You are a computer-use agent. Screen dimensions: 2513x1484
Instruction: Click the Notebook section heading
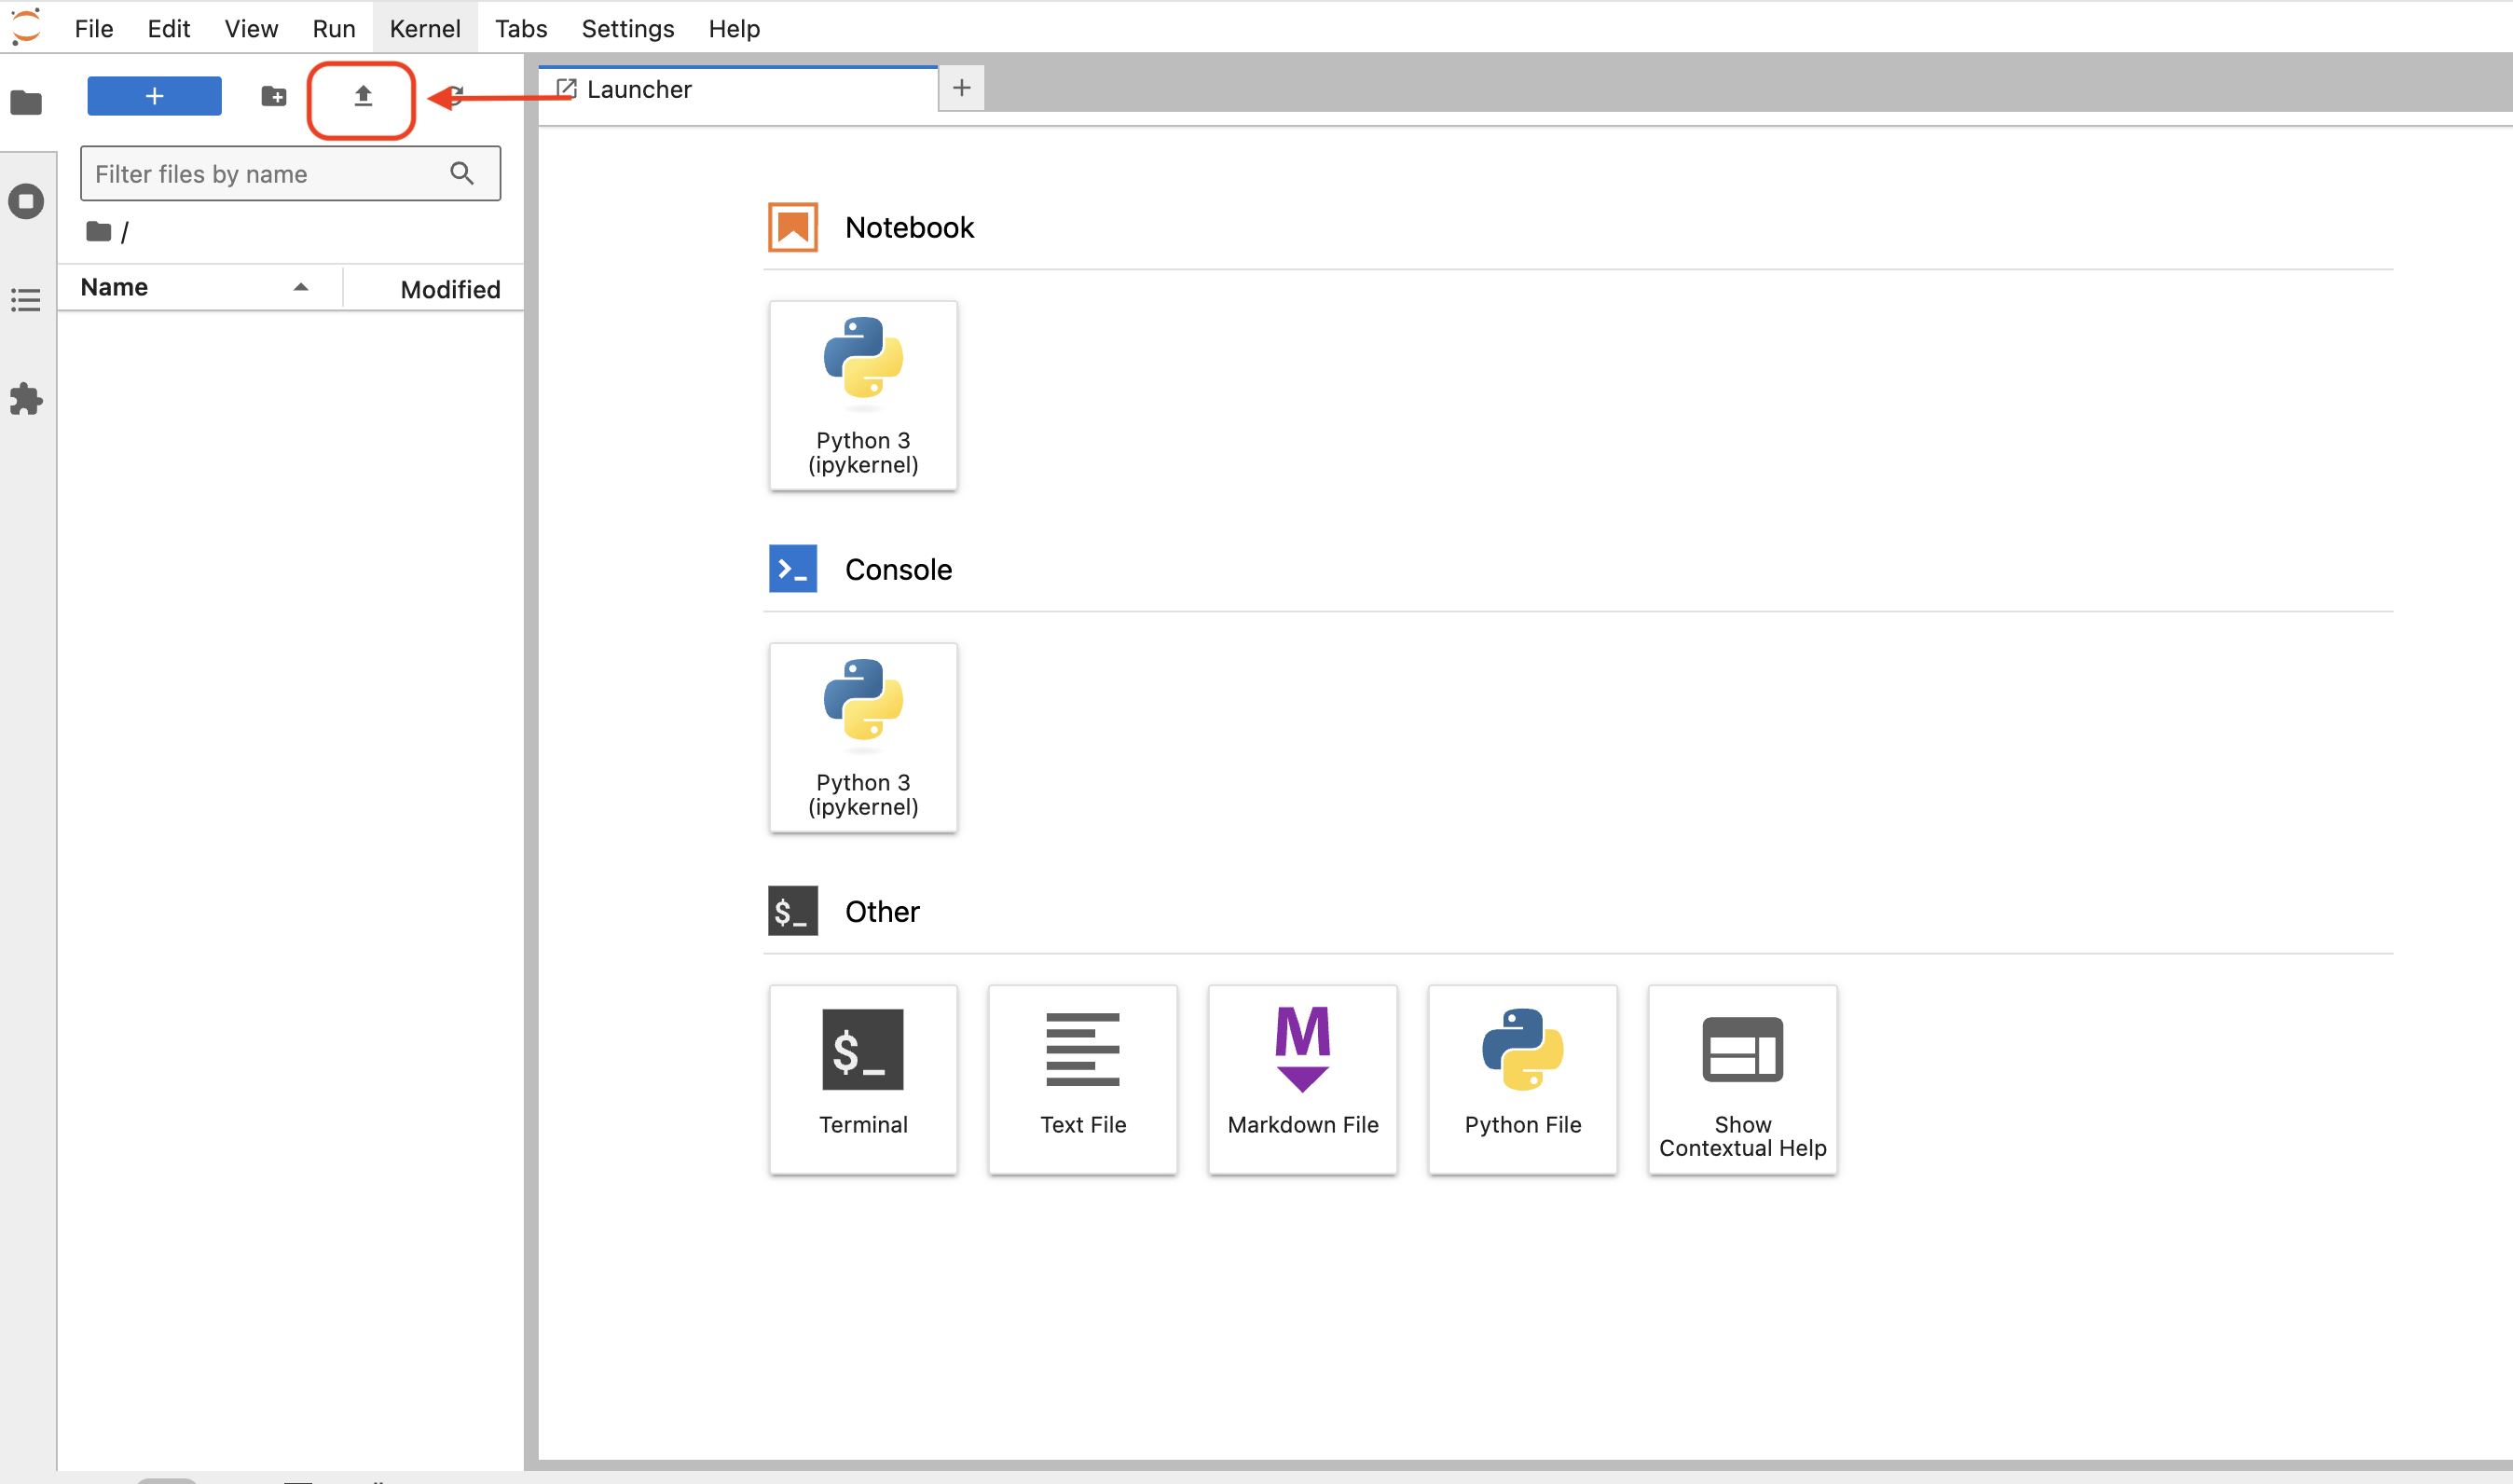coord(909,227)
